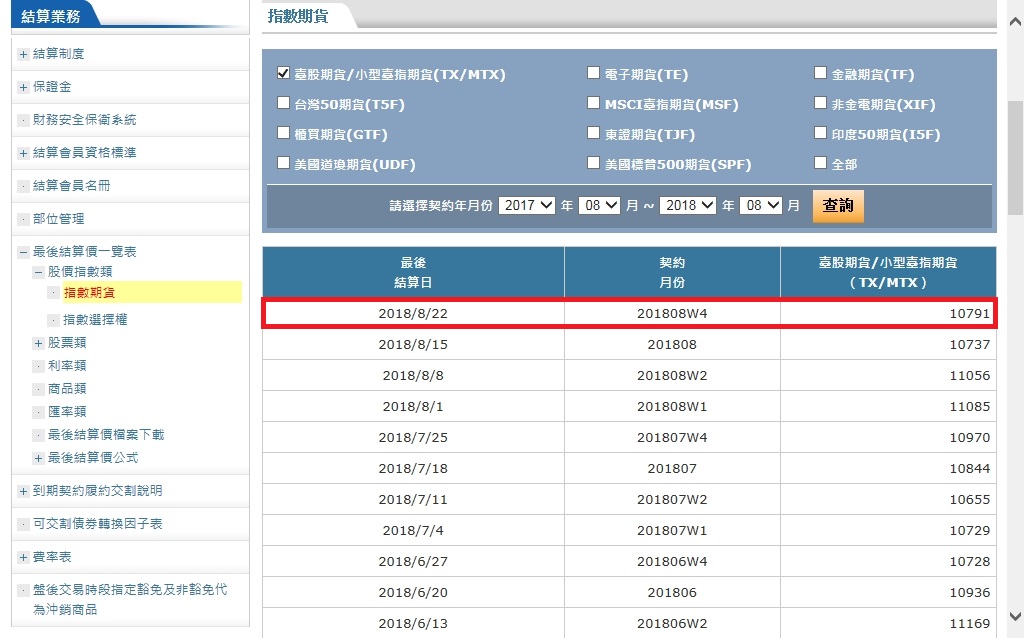
Task: Click the contract cell 201808W4
Action: (x=672, y=313)
